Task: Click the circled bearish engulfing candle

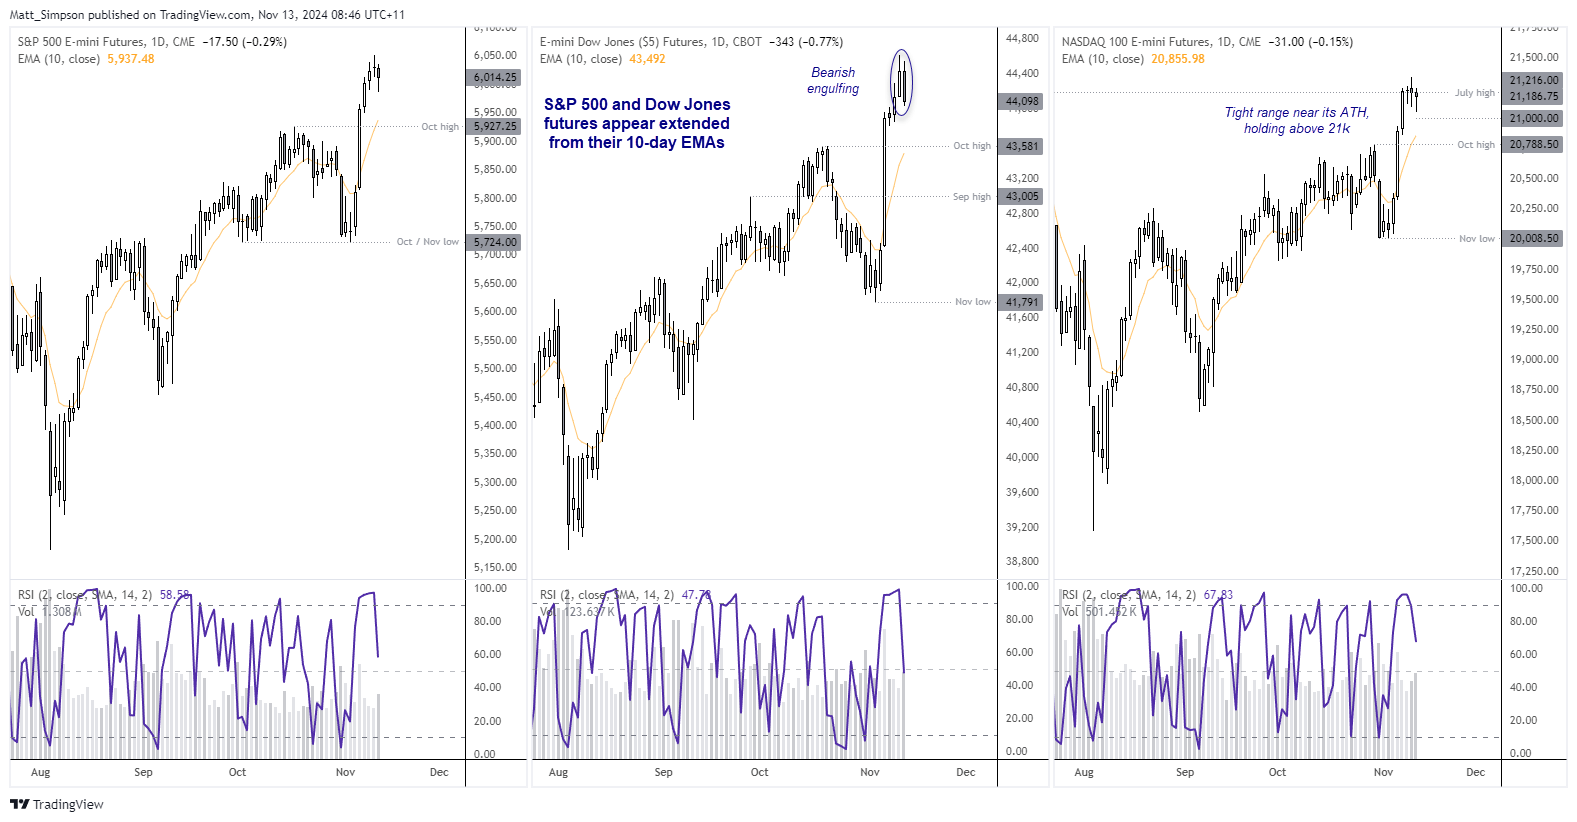Action: click(x=902, y=83)
